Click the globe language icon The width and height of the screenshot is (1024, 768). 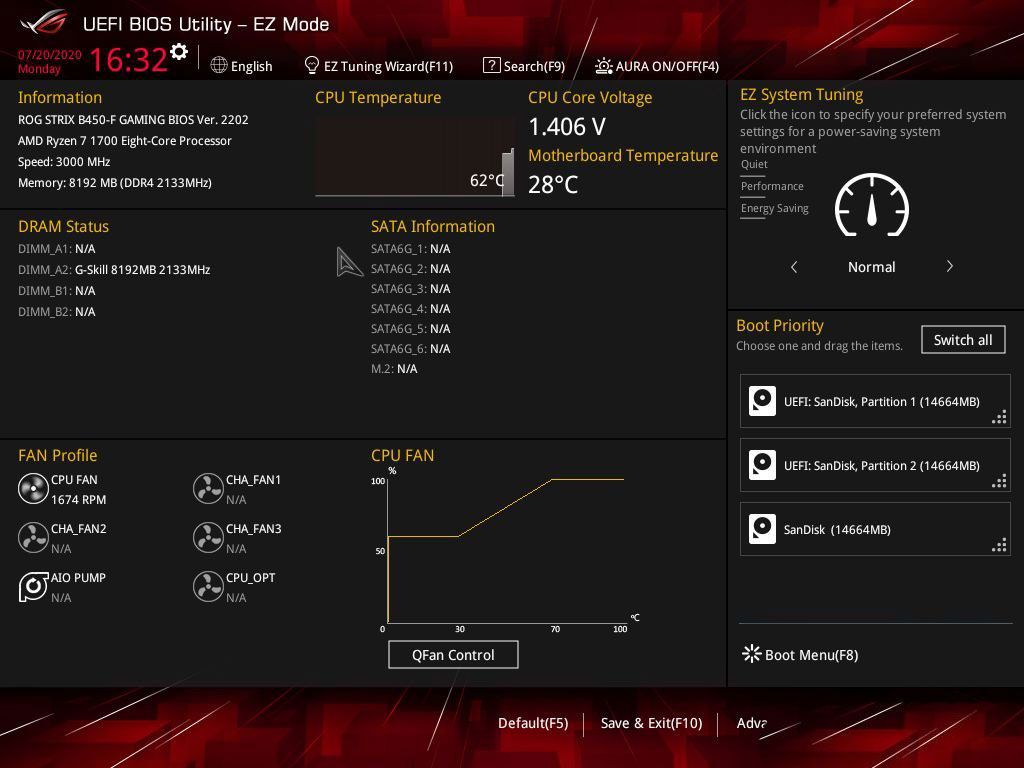[x=219, y=65]
